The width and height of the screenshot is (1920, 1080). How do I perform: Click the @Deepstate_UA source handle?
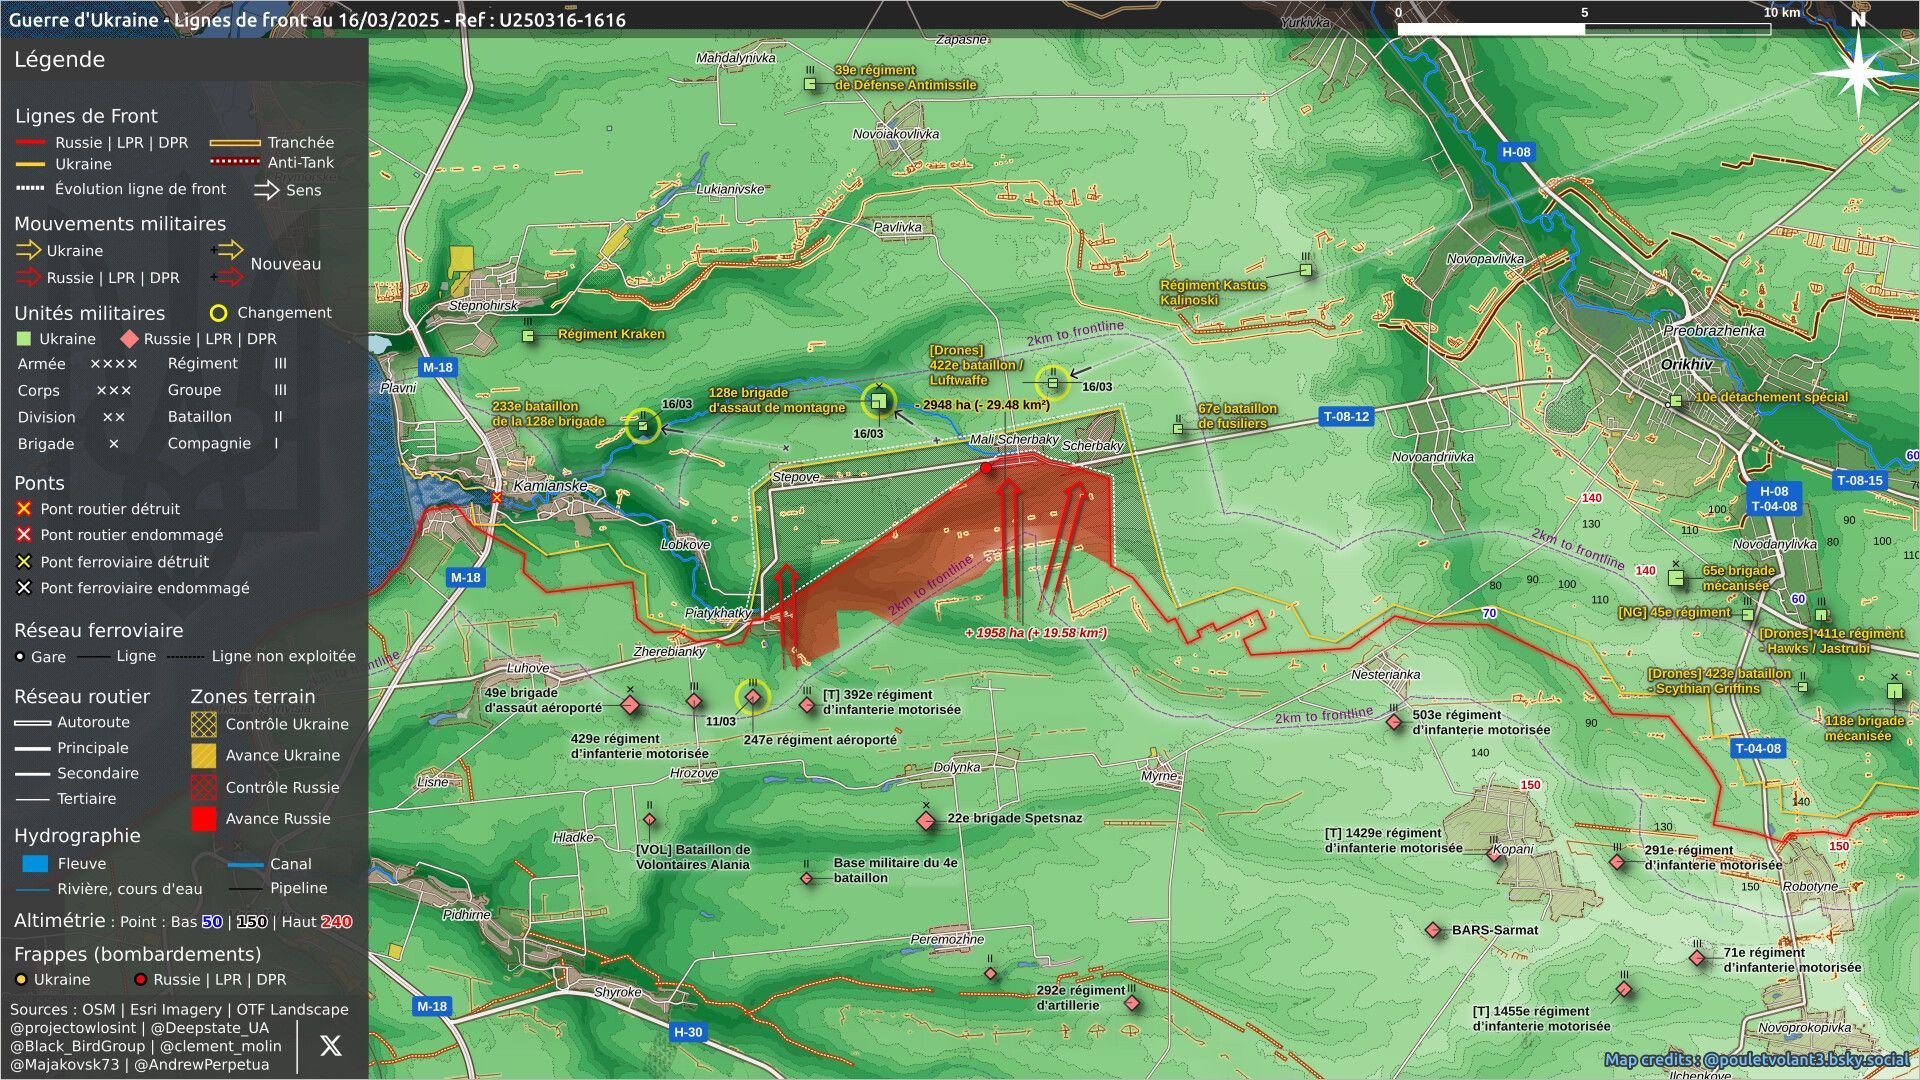[x=215, y=1027]
